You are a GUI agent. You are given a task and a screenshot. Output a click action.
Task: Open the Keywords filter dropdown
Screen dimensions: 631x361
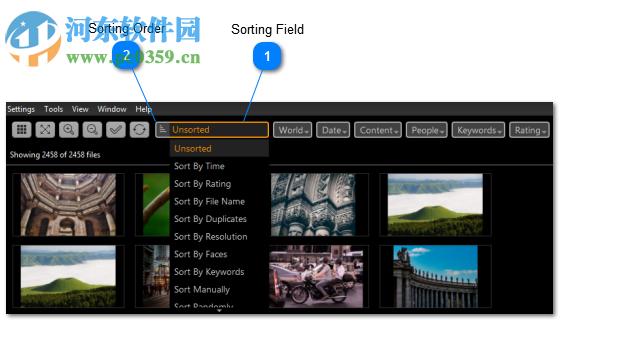point(478,130)
